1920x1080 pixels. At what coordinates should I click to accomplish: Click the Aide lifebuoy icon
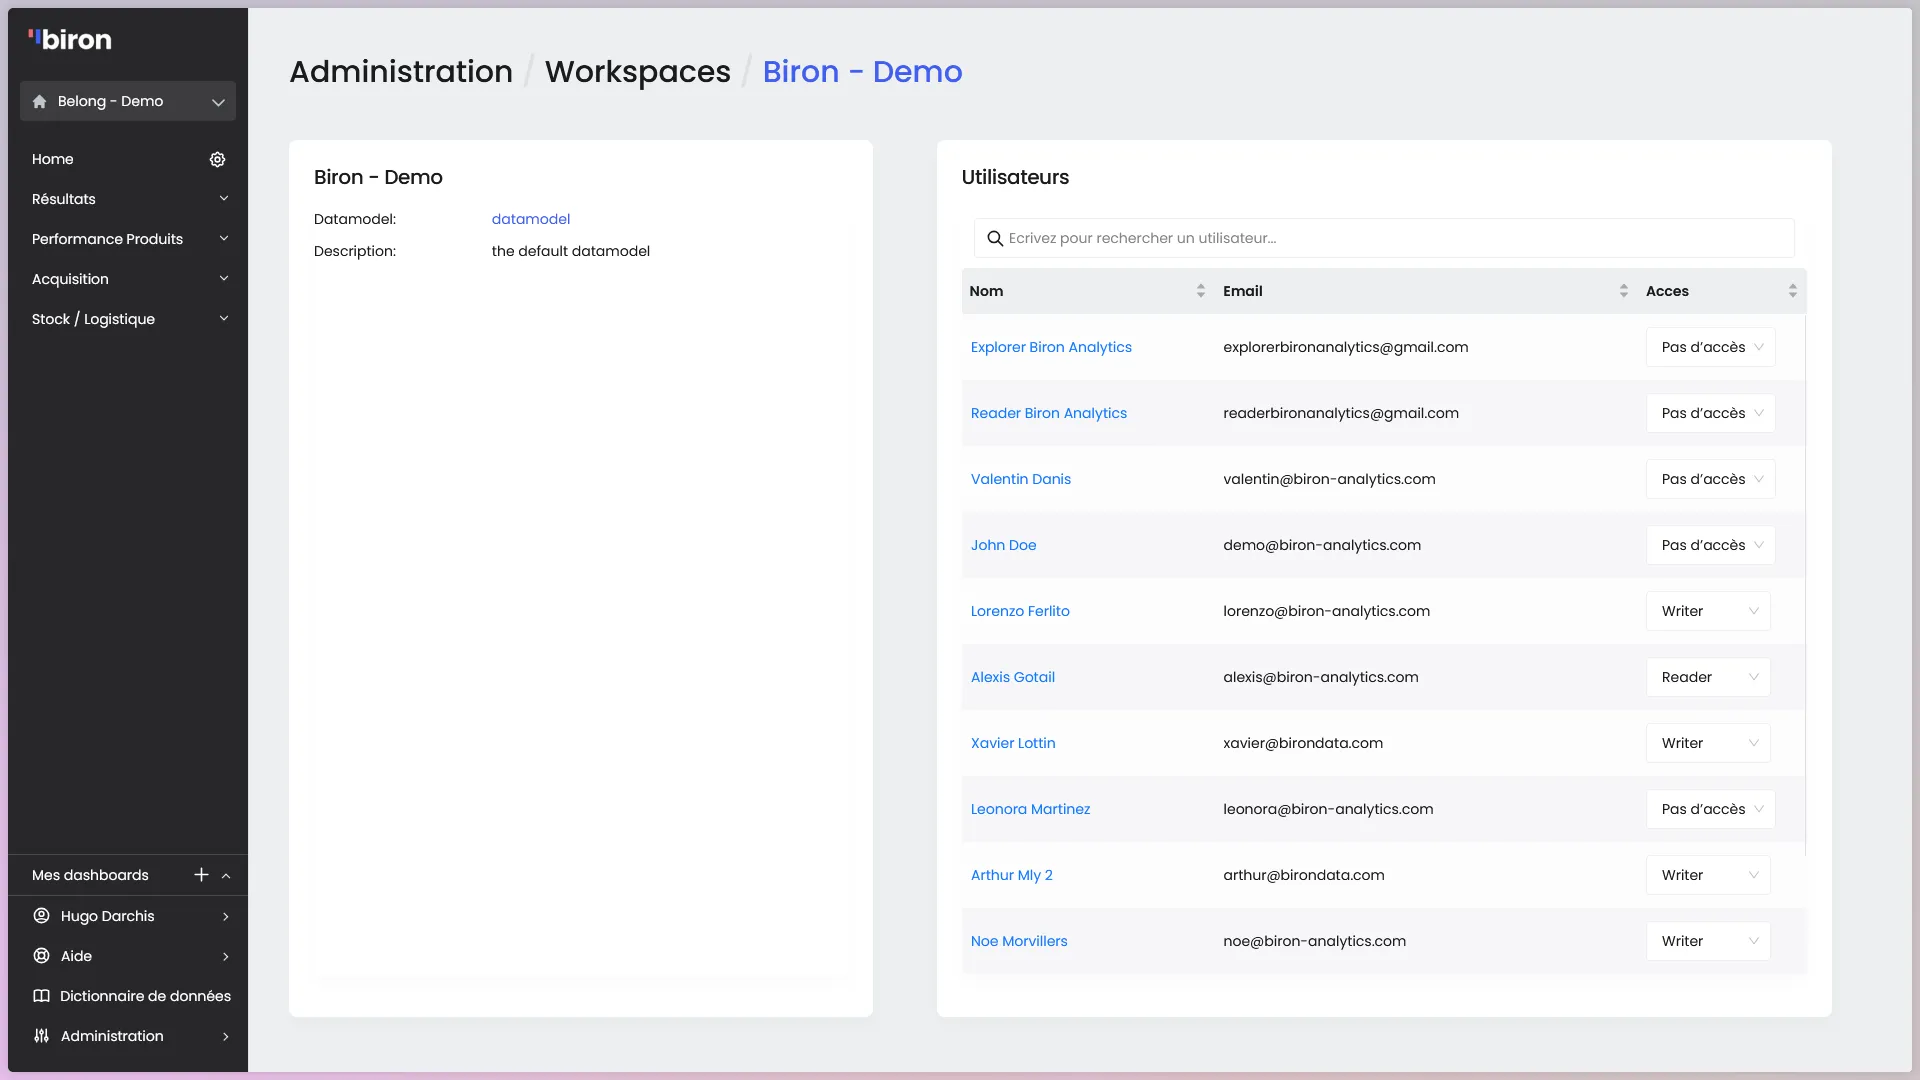[x=41, y=955]
